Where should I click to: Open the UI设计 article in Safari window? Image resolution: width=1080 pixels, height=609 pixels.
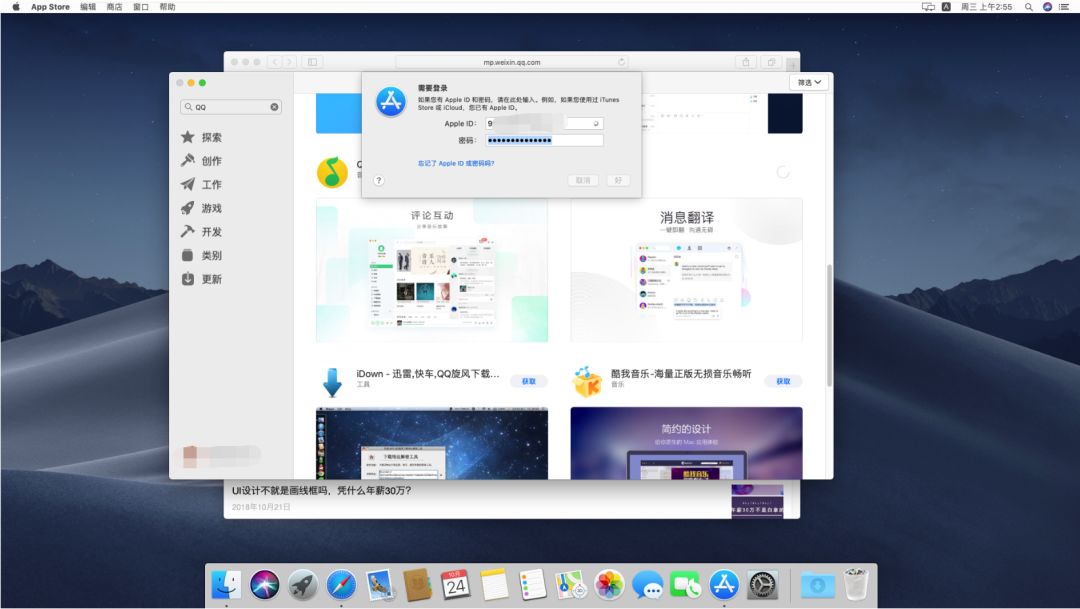click(x=322, y=491)
